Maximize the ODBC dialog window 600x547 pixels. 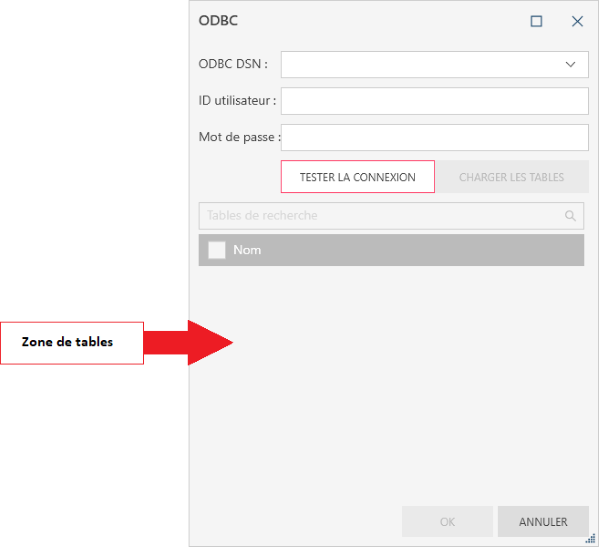pos(536,21)
